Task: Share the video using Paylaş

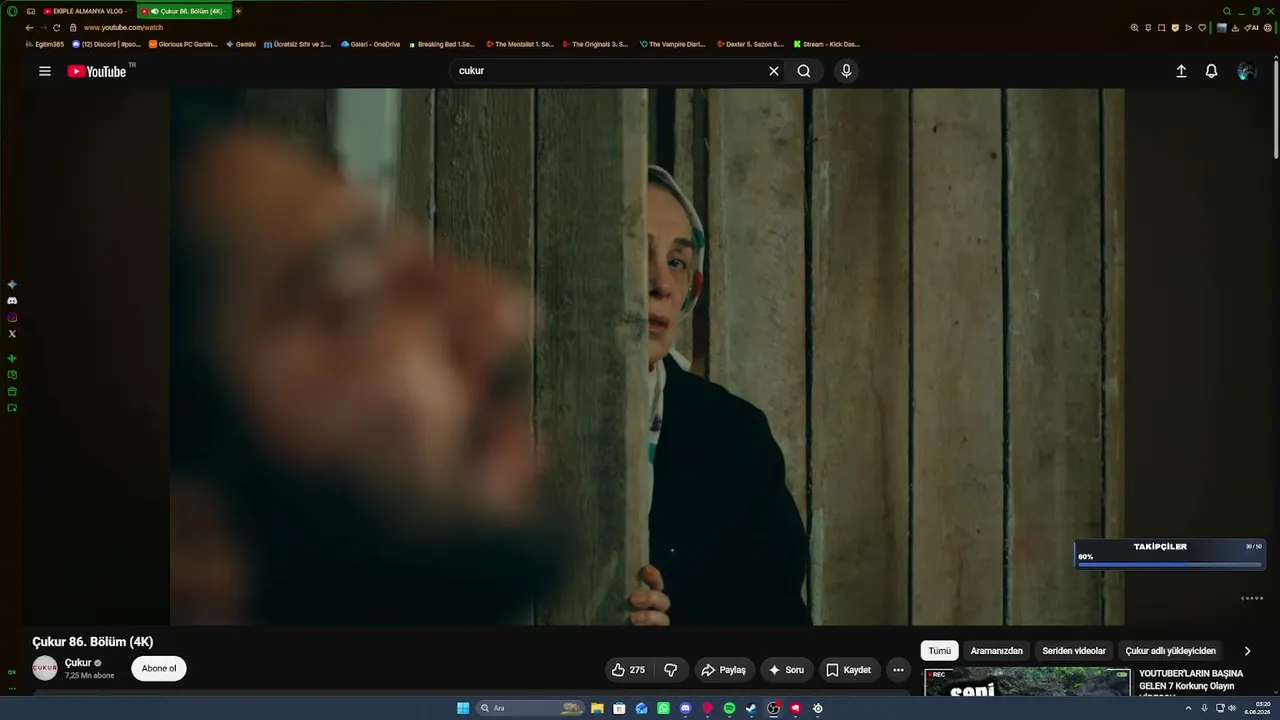Action: tap(723, 670)
